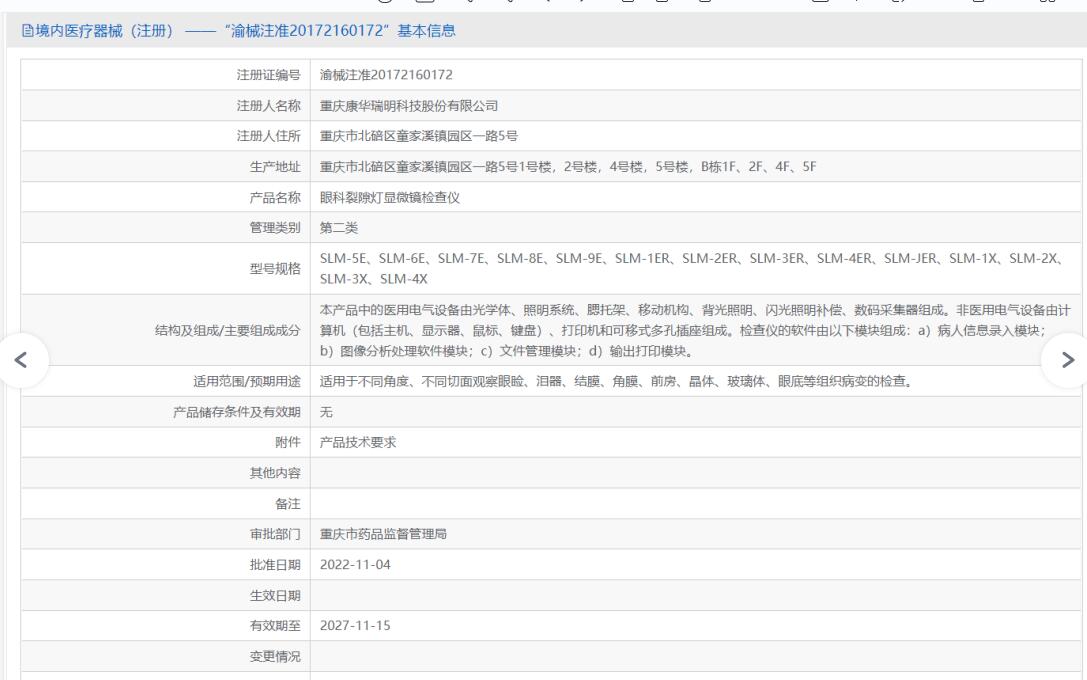Select approving authority 重庆市药品监督管理局
The image size is (1087, 680).
383,534
